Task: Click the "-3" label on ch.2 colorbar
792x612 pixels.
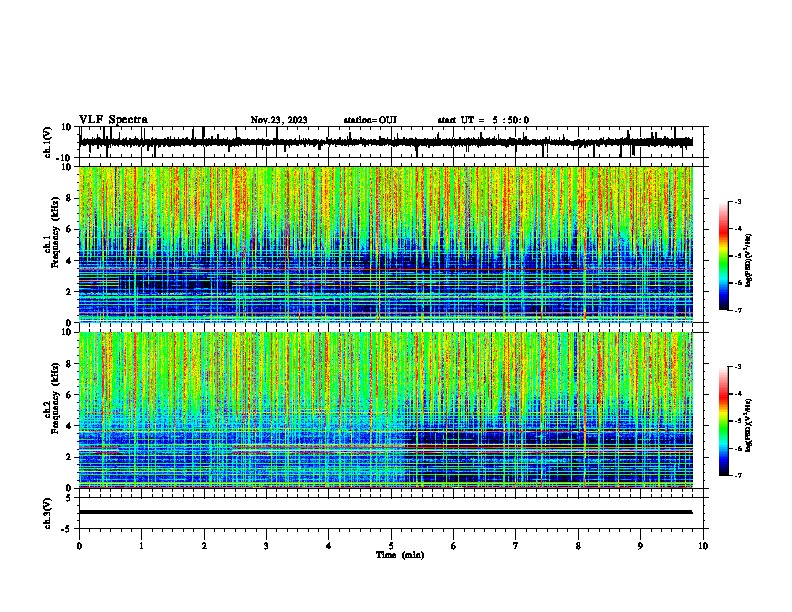Action: coord(738,367)
